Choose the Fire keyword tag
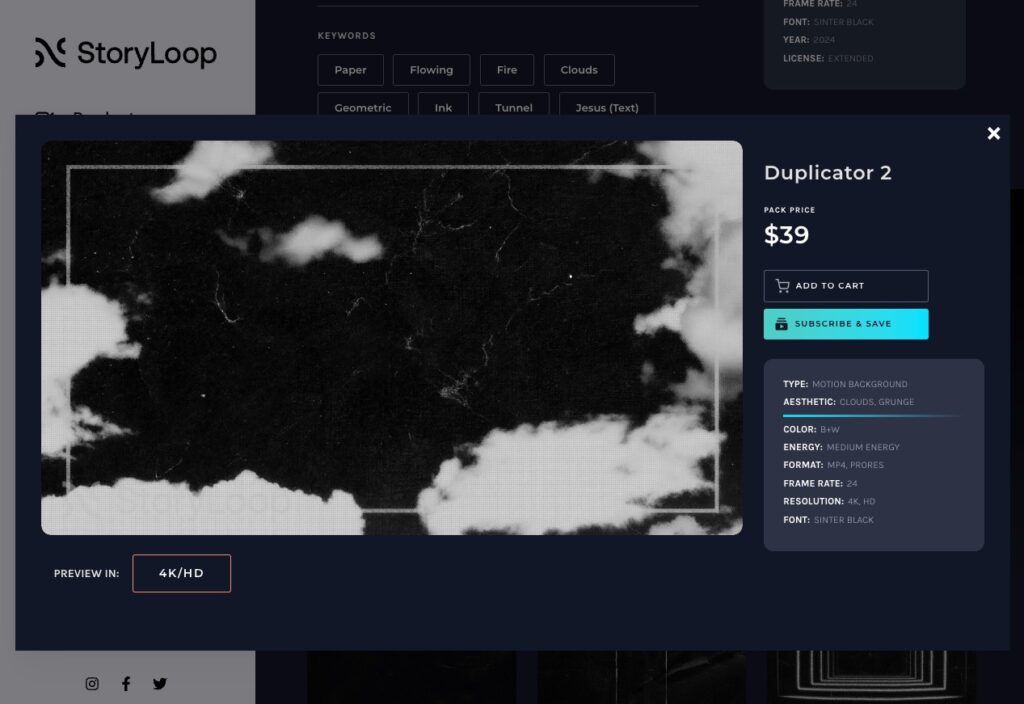This screenshot has width=1024, height=704. pos(507,70)
